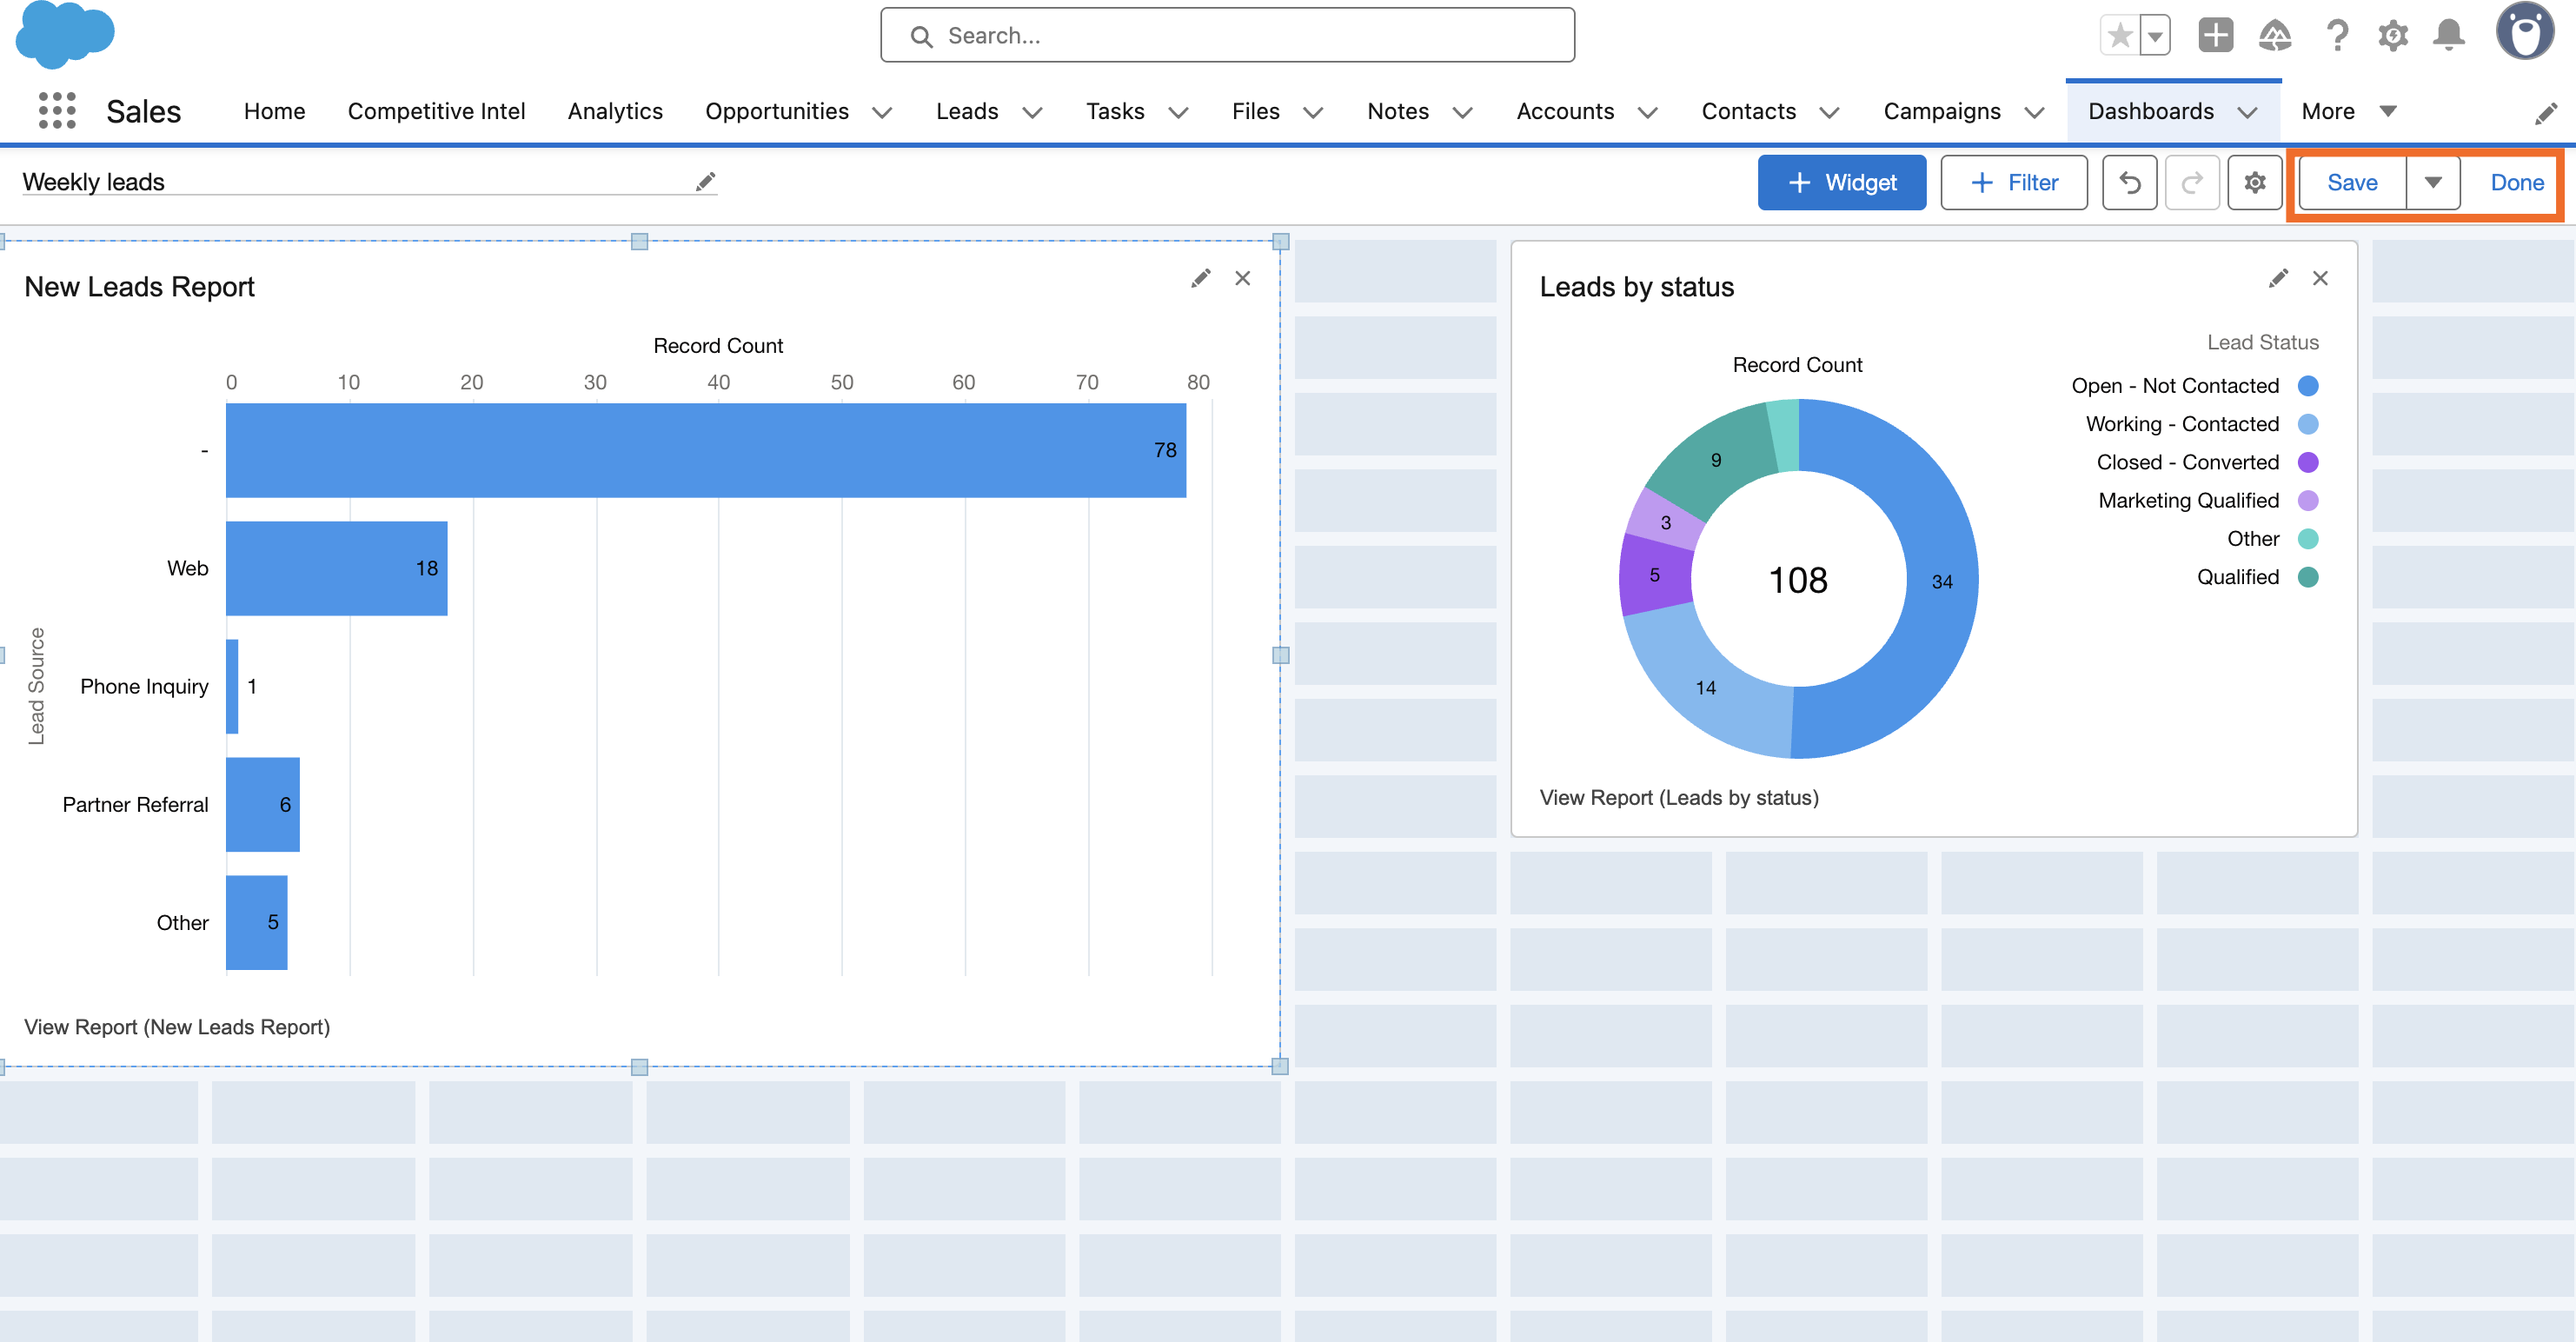The image size is (2576, 1342).
Task: Open the Help question mark icon
Action: pos(2336,36)
